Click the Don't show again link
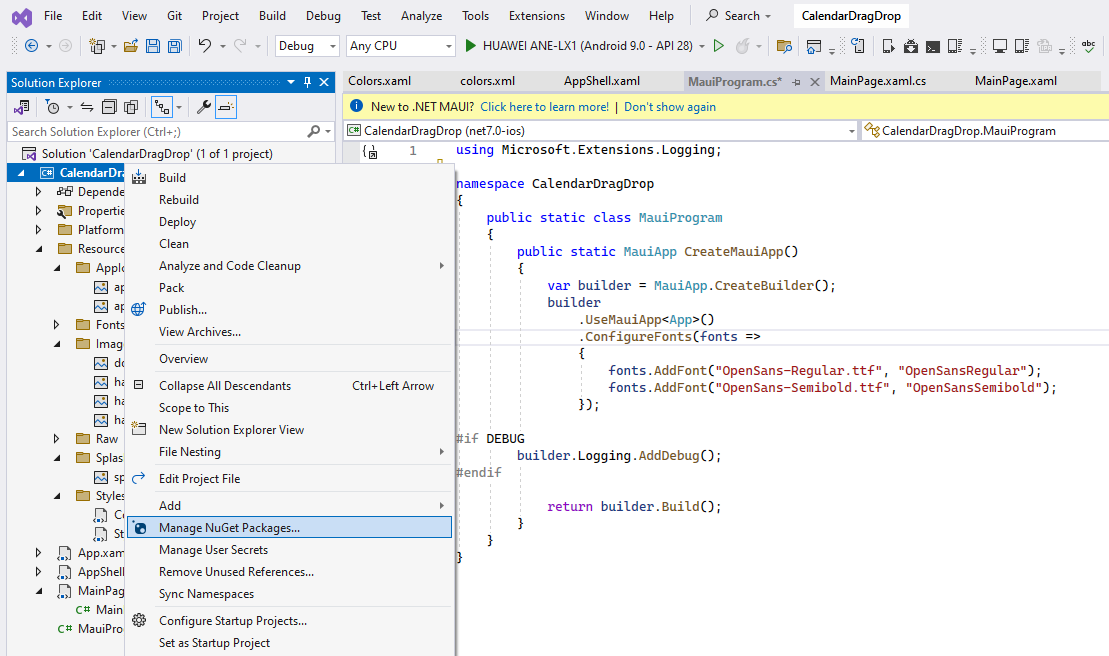The image size is (1109, 656). click(669, 107)
